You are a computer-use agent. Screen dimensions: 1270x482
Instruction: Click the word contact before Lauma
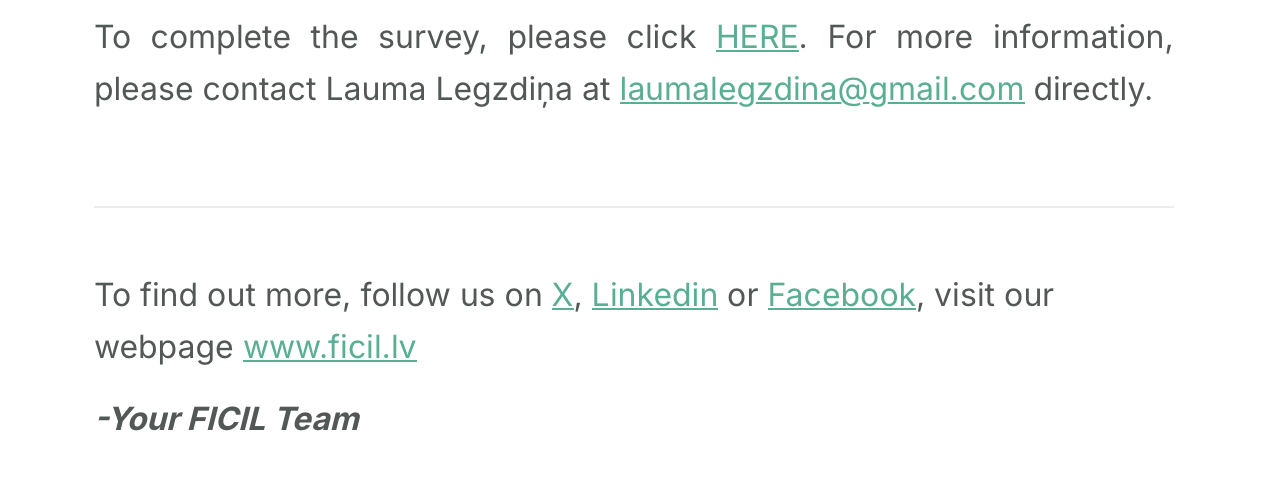coord(259,90)
